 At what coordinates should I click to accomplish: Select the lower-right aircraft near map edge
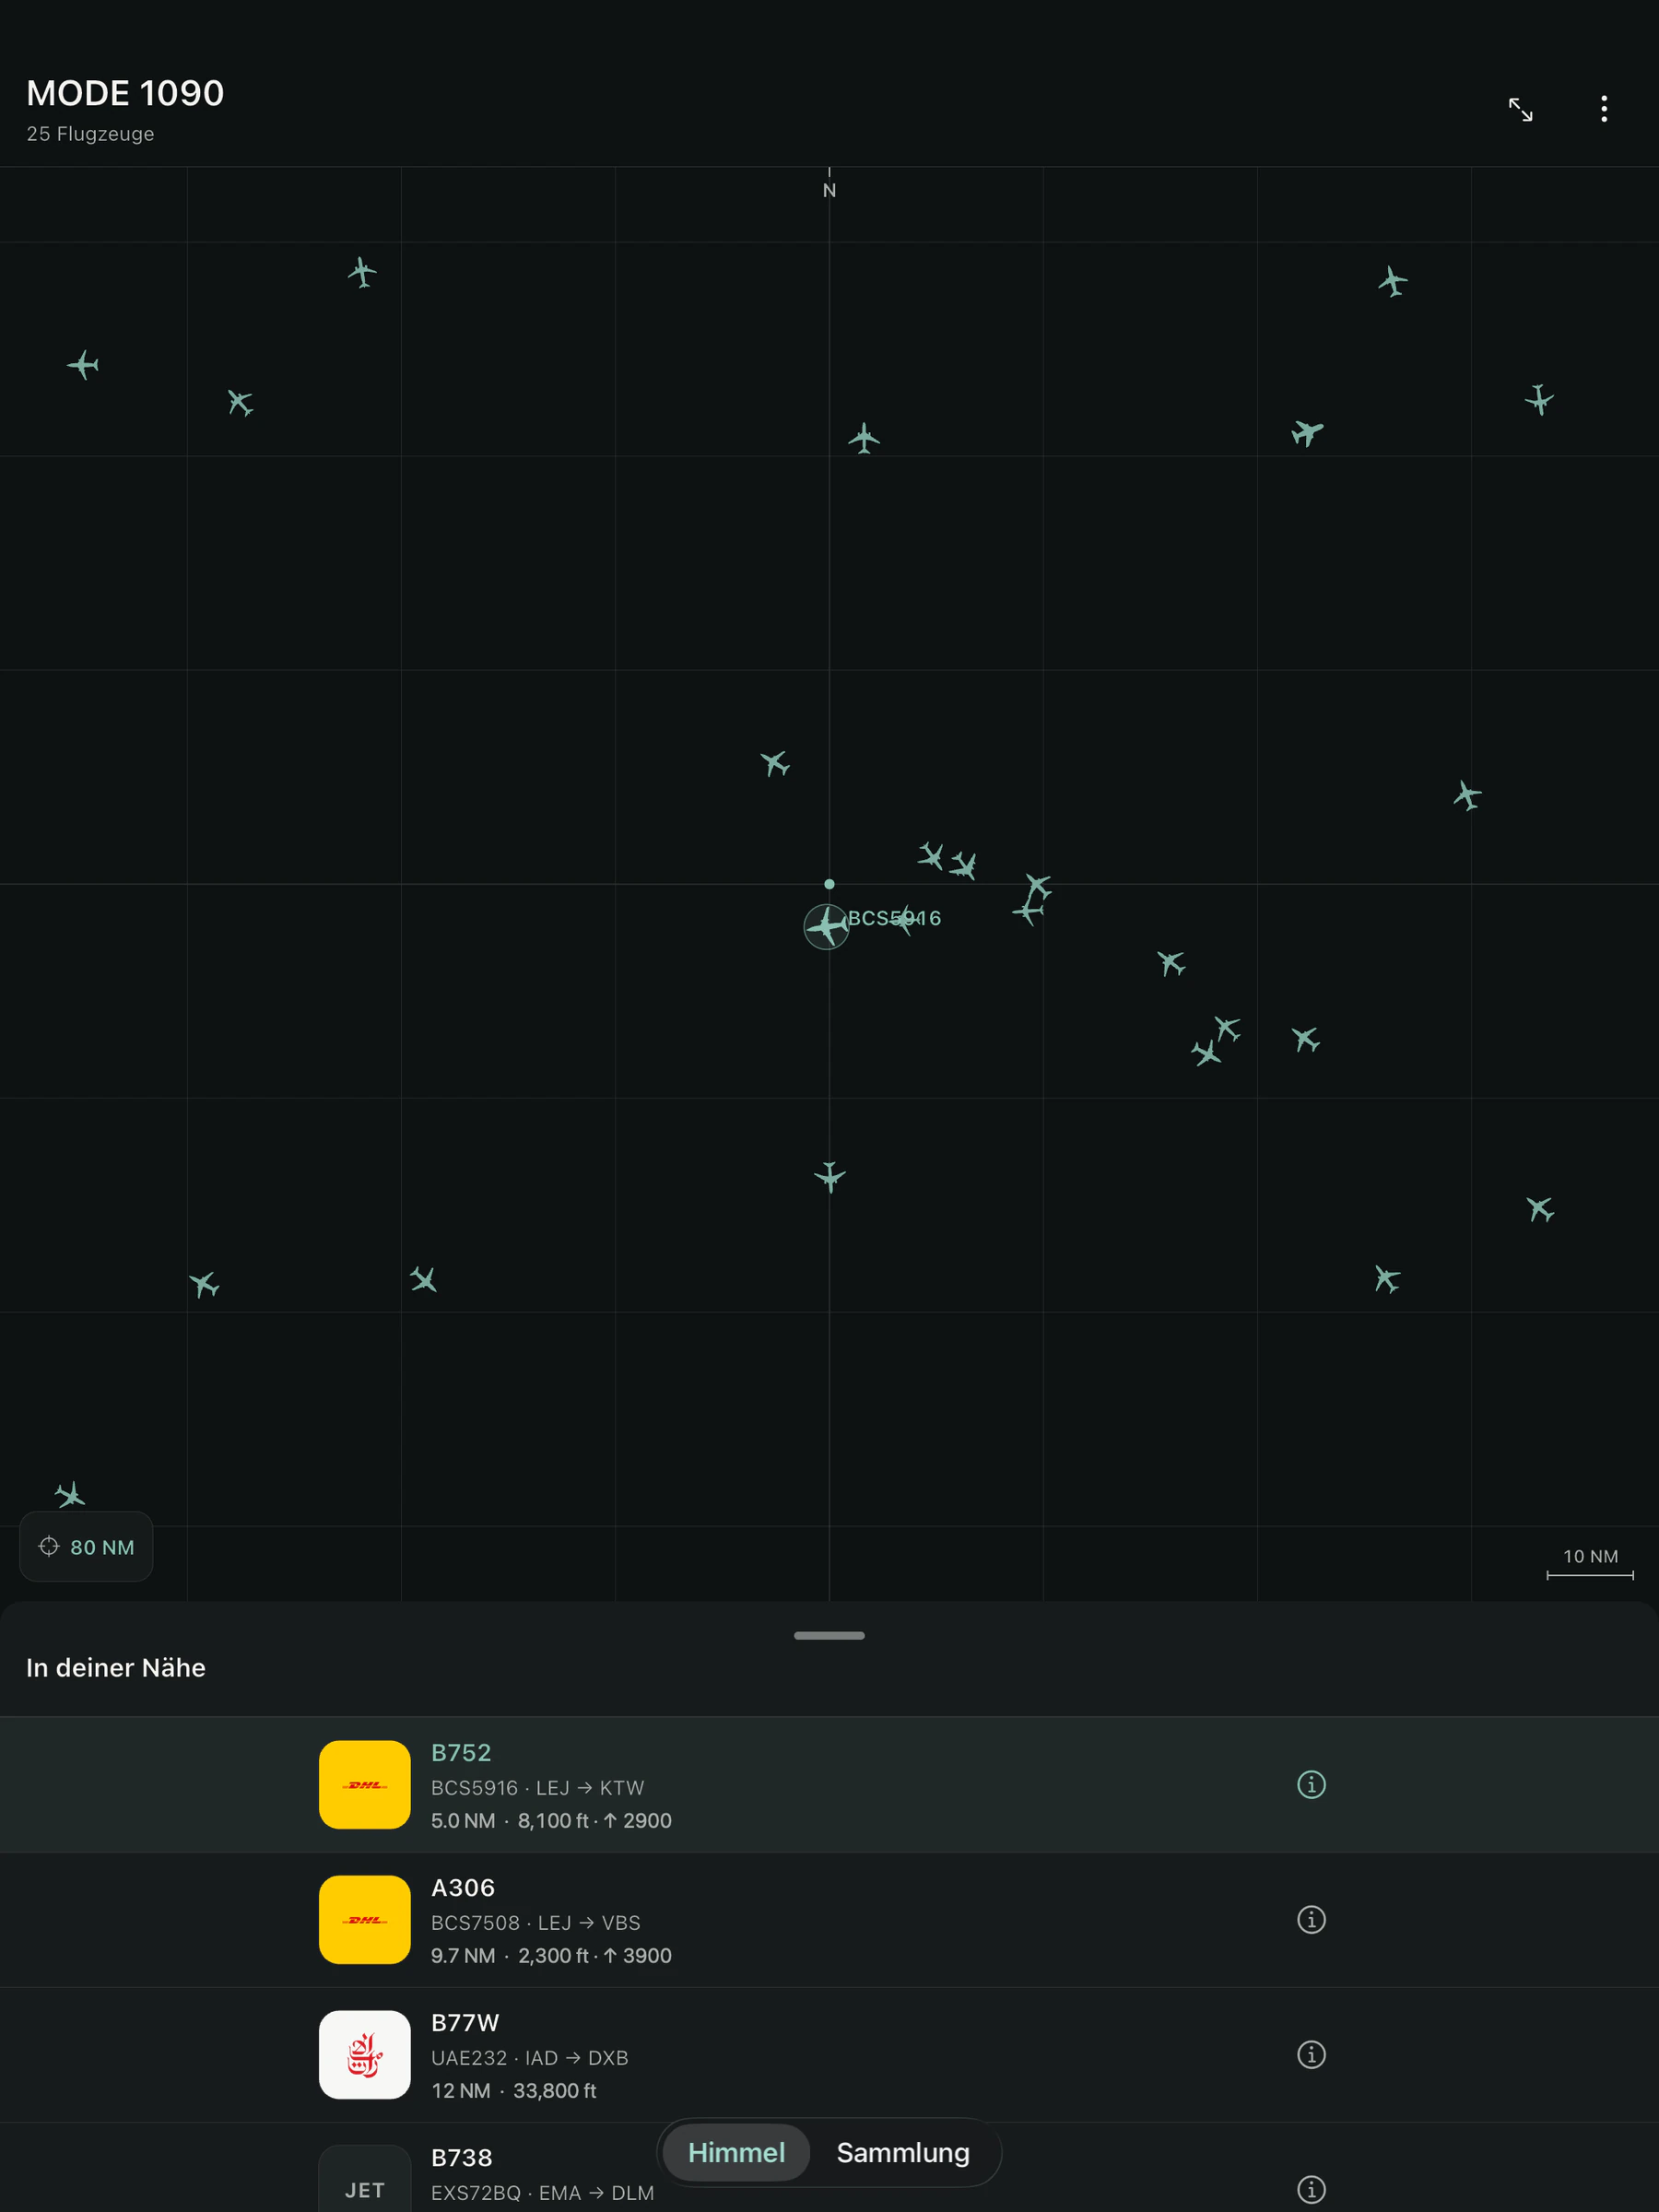pyautogui.click(x=1540, y=1209)
